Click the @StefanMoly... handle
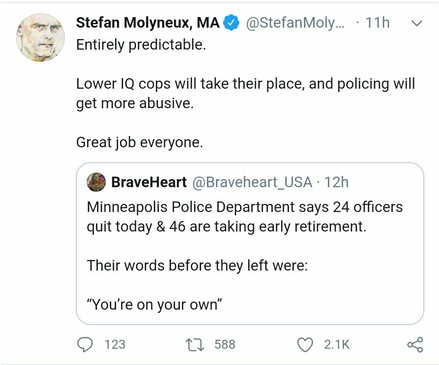The width and height of the screenshot is (439, 365). click(x=296, y=23)
